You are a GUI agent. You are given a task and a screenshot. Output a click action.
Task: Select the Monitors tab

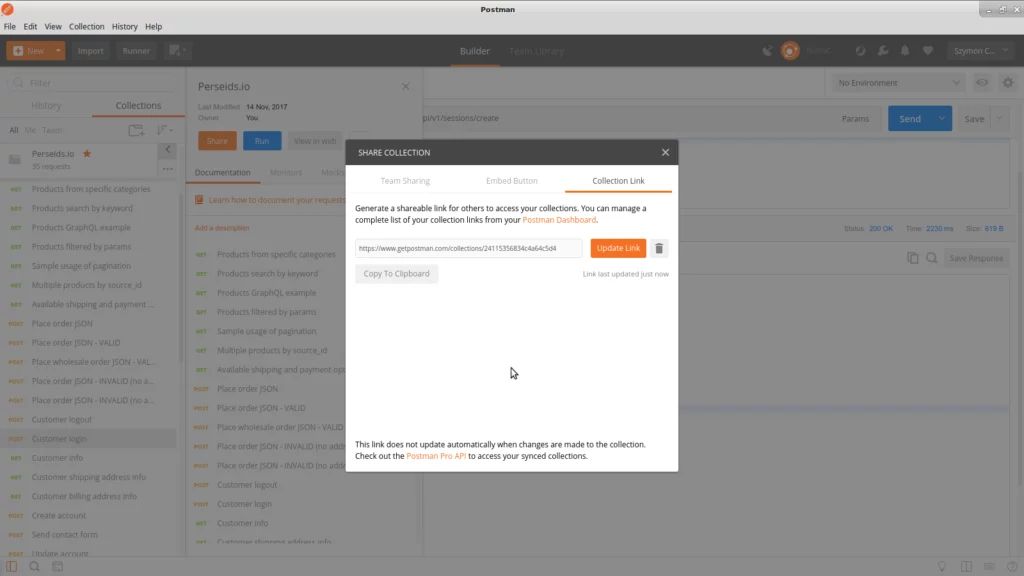point(286,172)
